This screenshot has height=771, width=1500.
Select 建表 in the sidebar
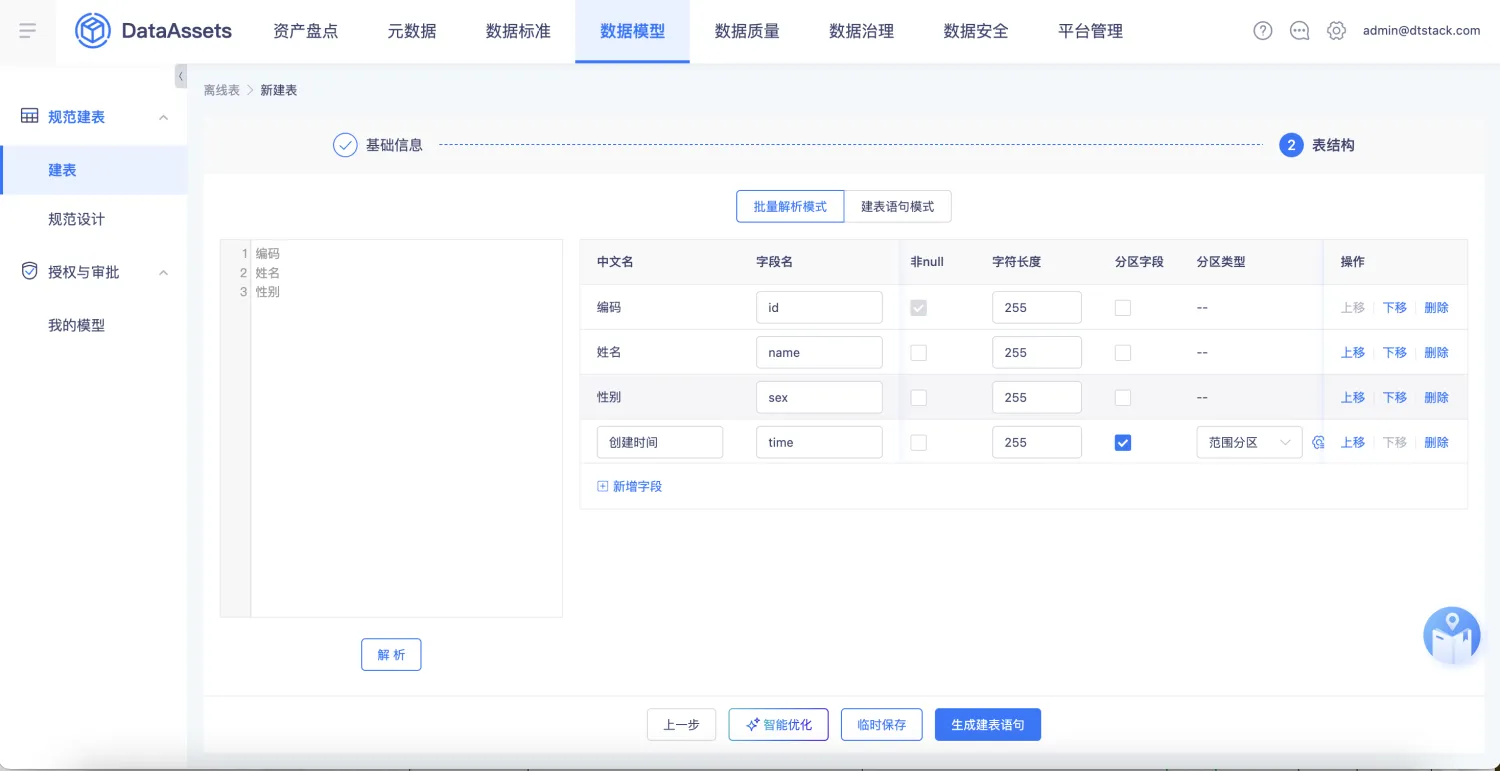click(x=94, y=170)
